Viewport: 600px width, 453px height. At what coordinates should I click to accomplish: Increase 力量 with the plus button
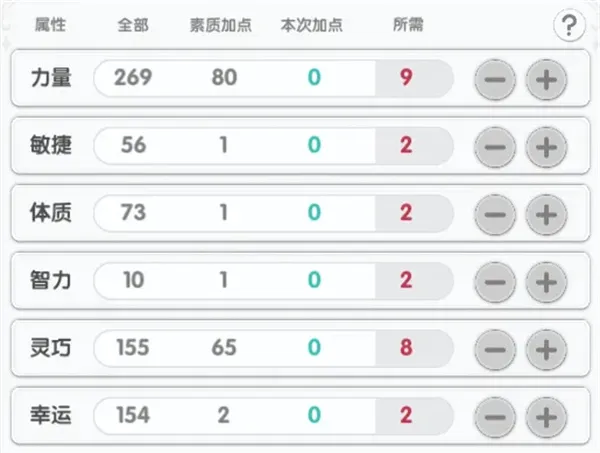545,79
